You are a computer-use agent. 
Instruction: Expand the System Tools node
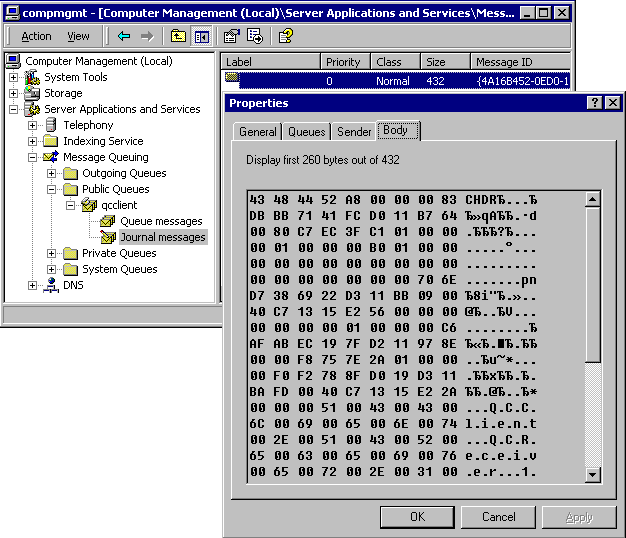point(14,77)
